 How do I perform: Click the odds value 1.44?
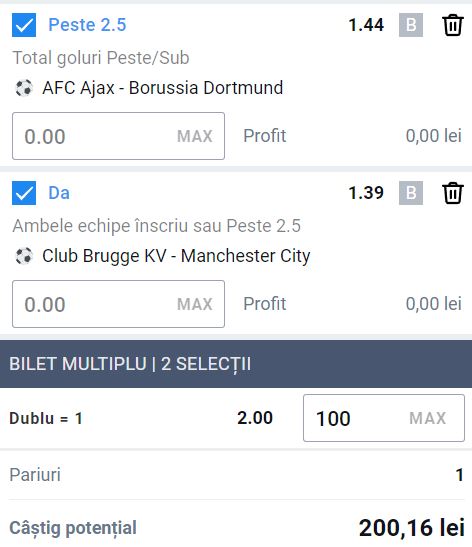click(366, 25)
